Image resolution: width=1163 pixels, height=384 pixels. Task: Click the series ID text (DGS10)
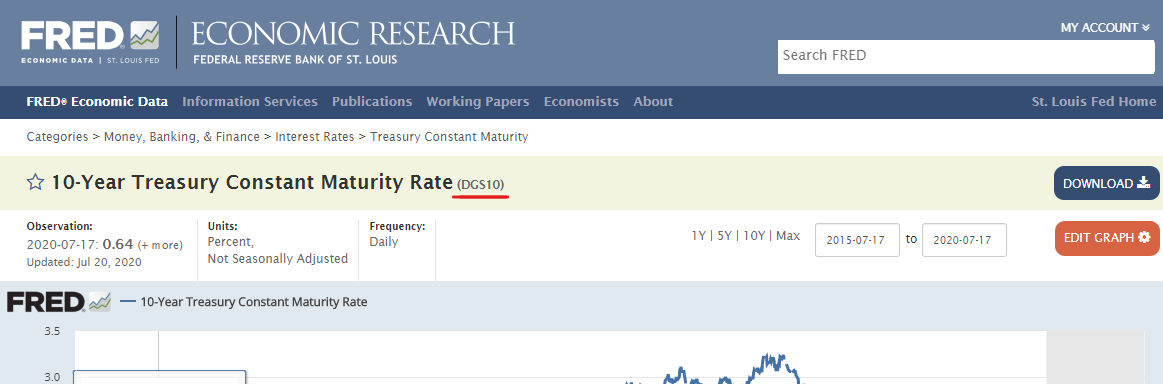click(482, 185)
